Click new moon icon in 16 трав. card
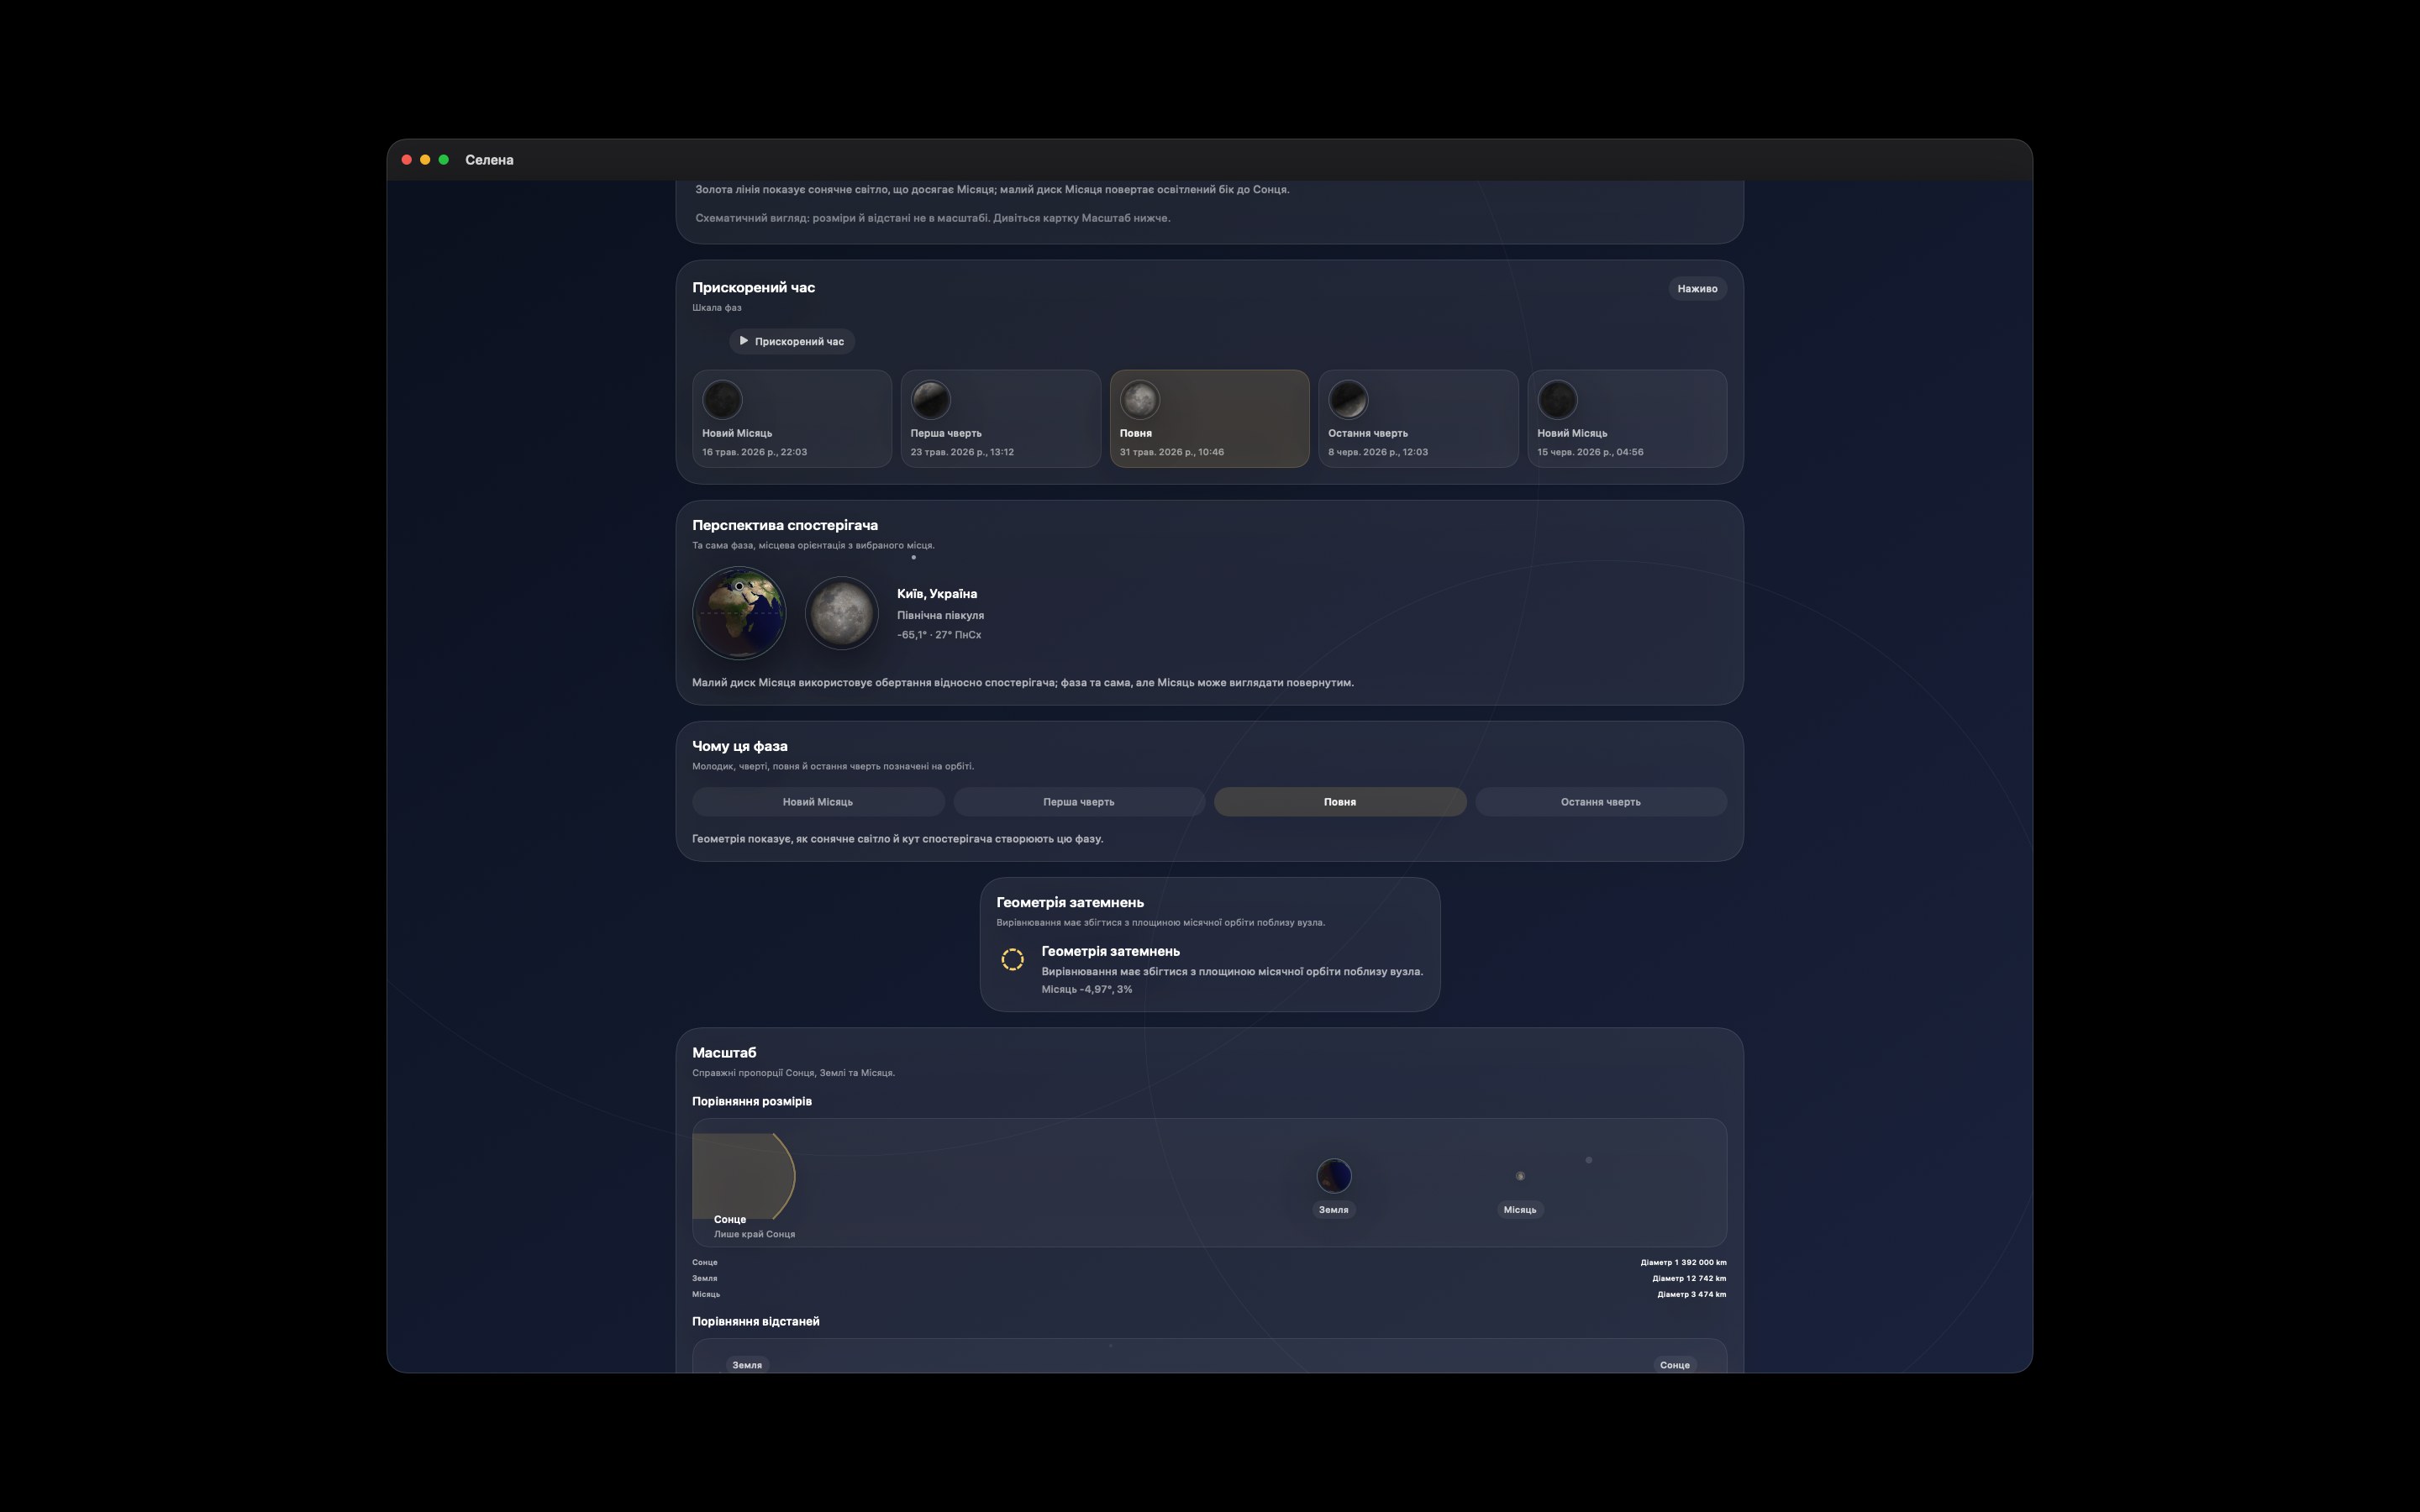 722,400
